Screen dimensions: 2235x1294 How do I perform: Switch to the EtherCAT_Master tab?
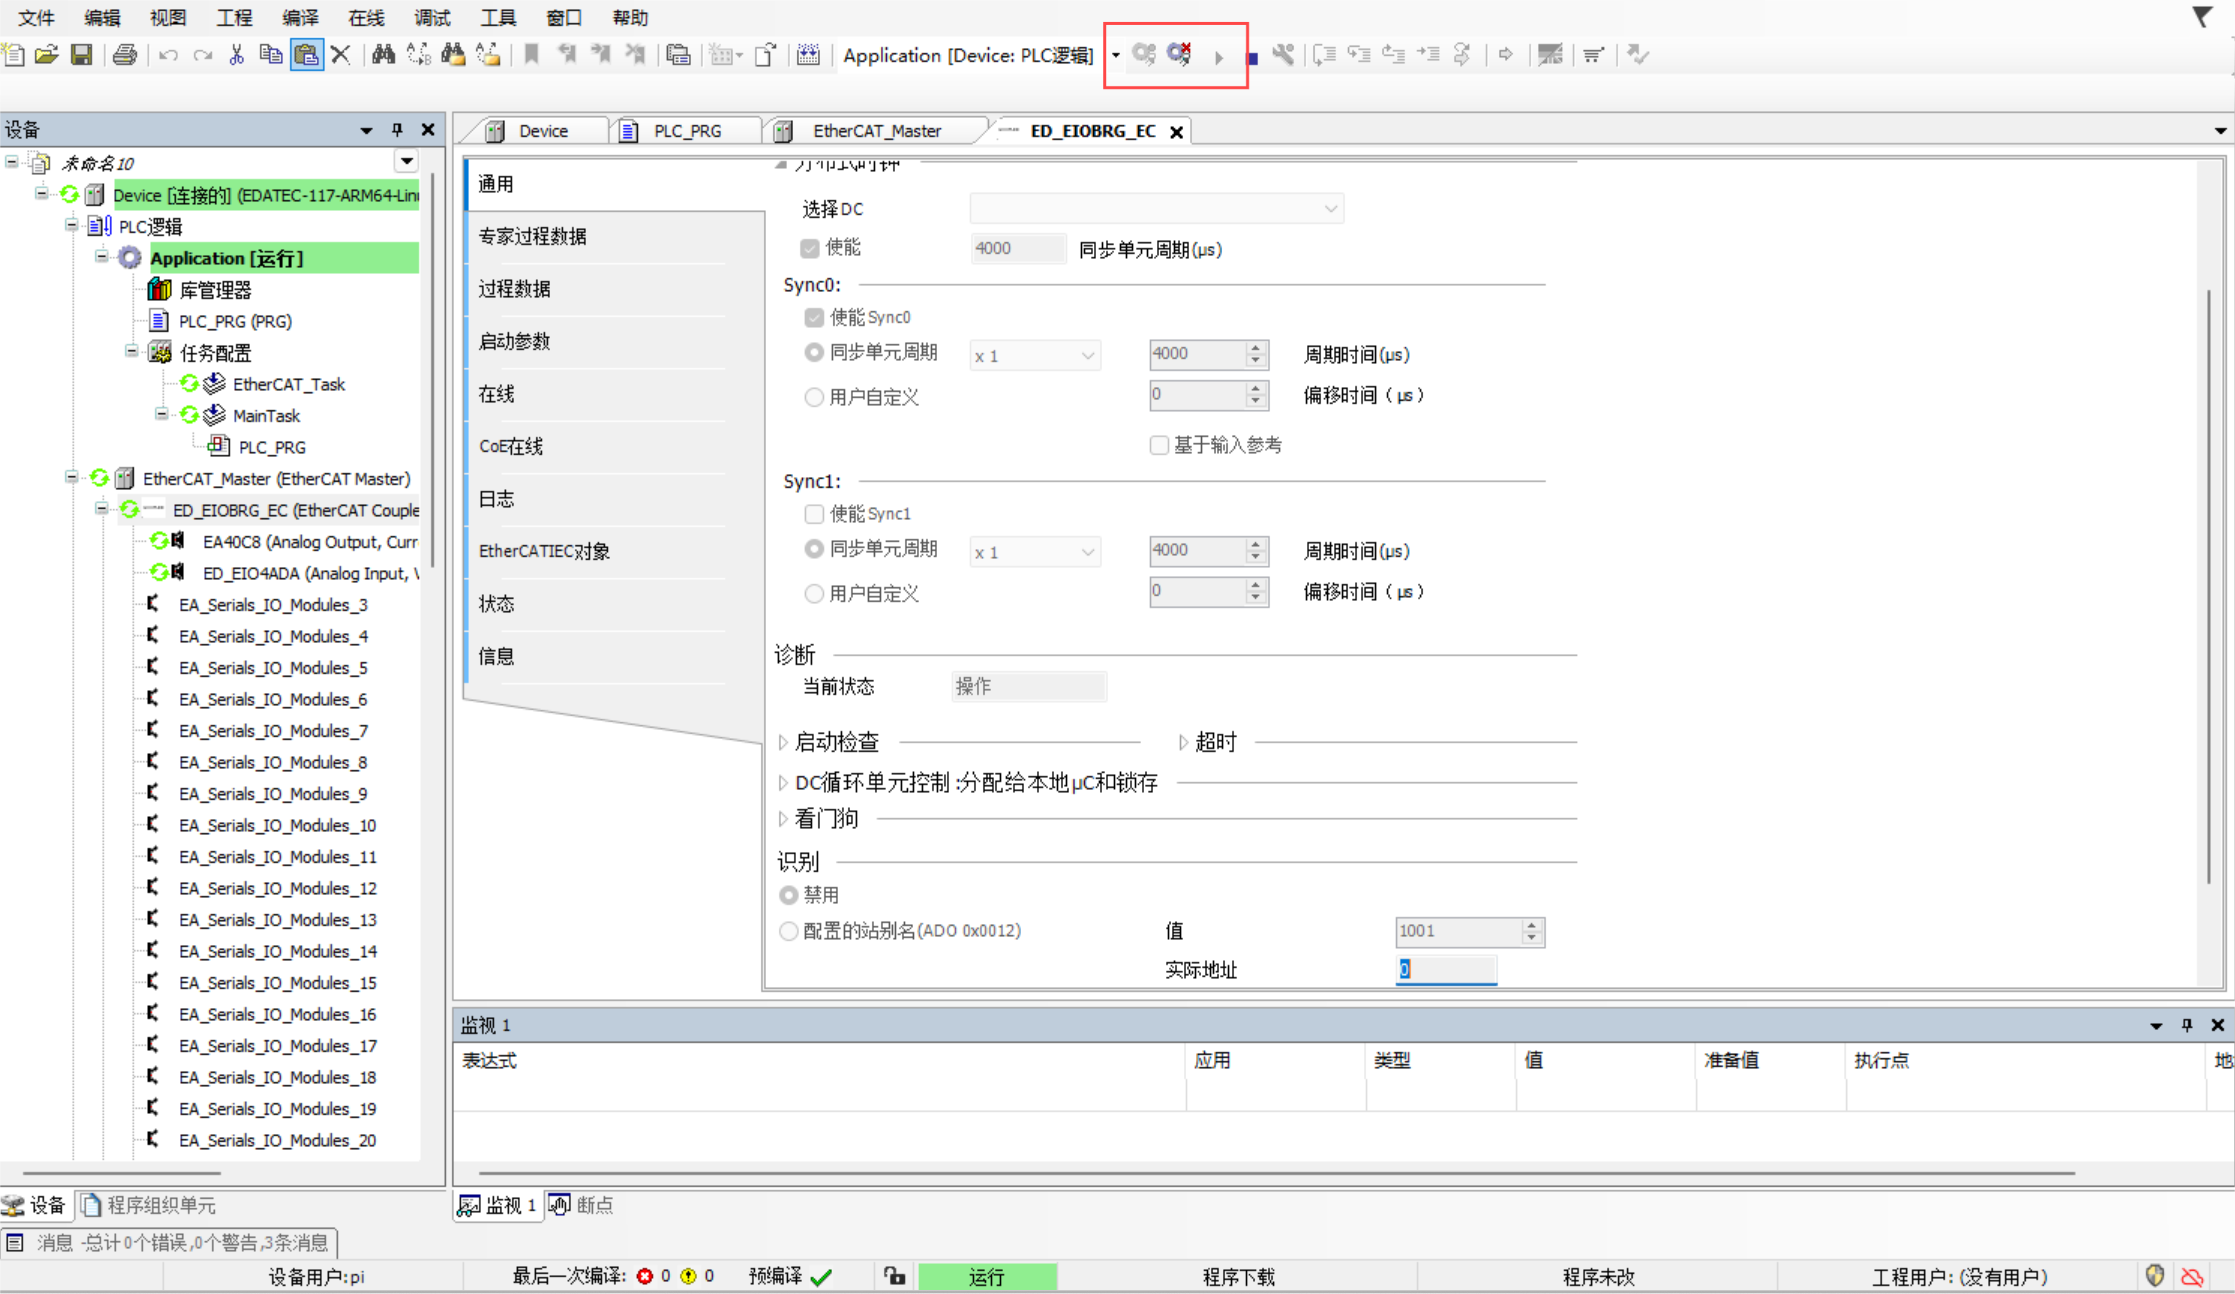pos(876,131)
